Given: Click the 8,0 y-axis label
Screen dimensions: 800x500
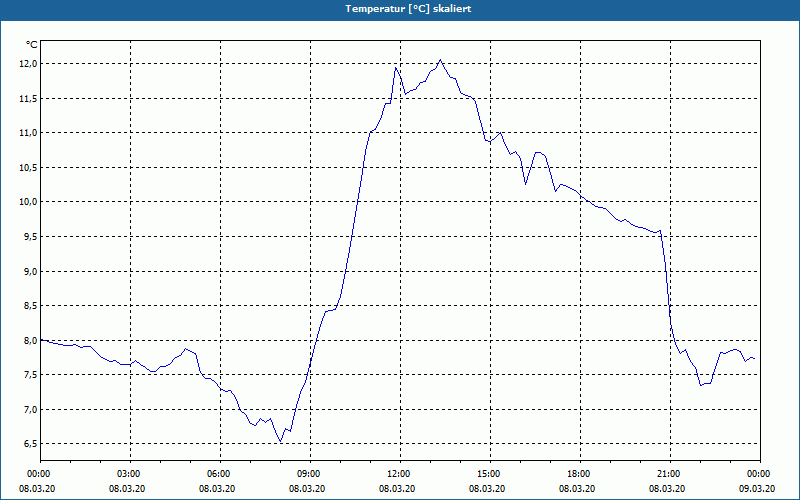Looking at the screenshot, I should pyautogui.click(x=30, y=340).
